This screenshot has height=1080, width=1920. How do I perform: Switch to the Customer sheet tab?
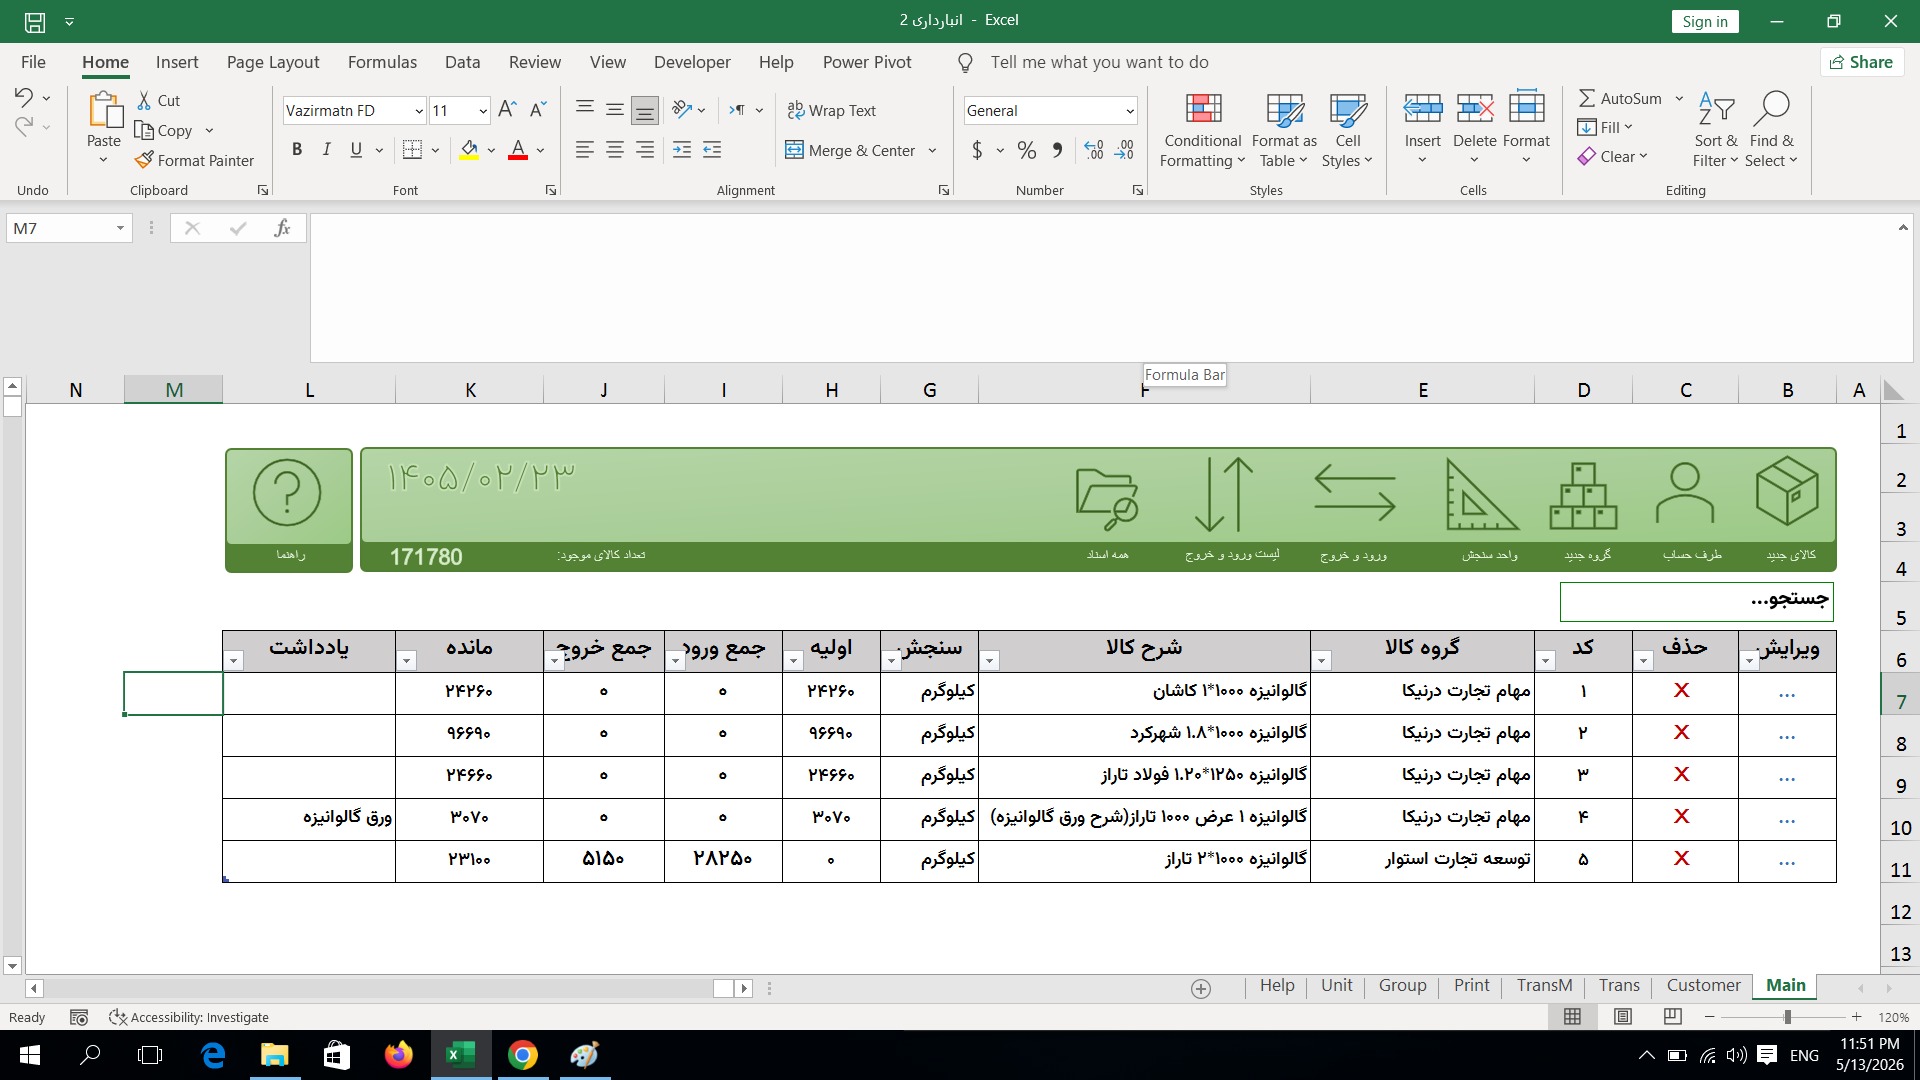click(x=1703, y=986)
